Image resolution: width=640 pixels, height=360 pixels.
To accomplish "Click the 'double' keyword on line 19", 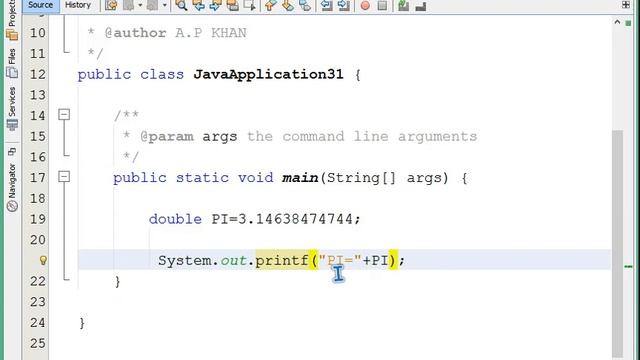I will click(x=175, y=219).
